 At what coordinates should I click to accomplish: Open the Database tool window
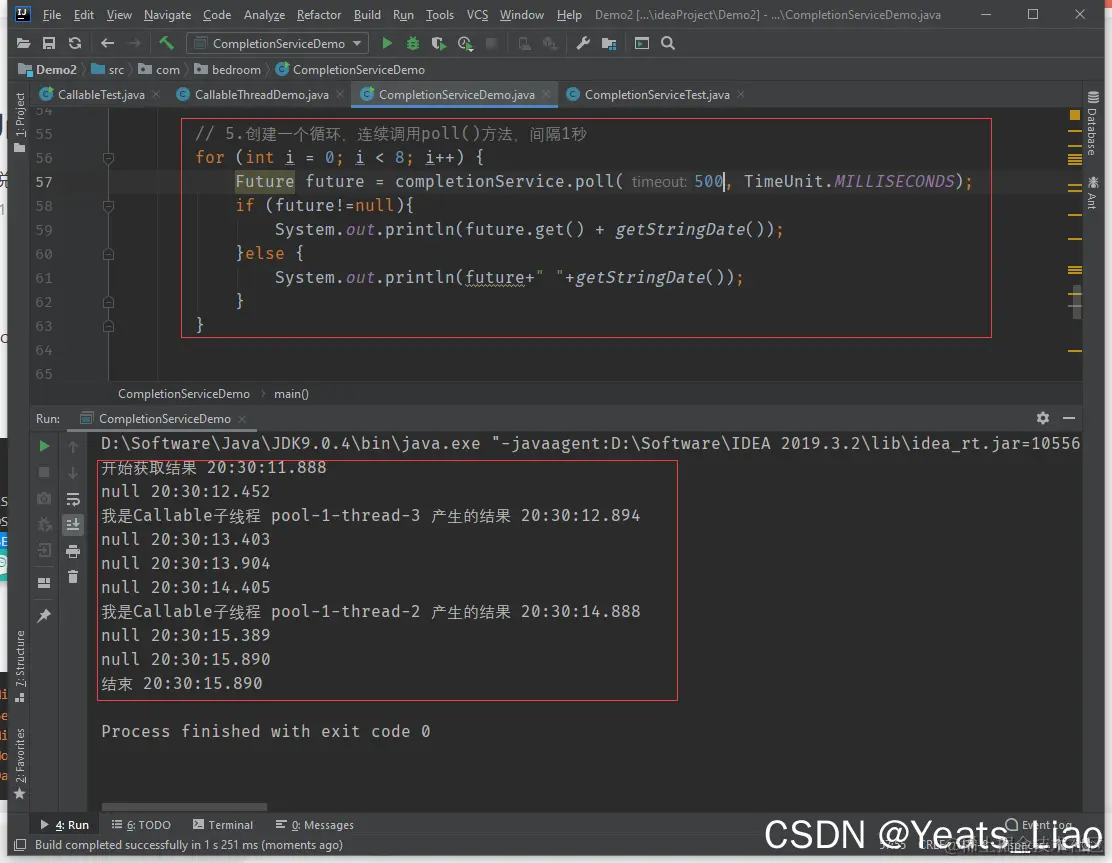(1092, 123)
